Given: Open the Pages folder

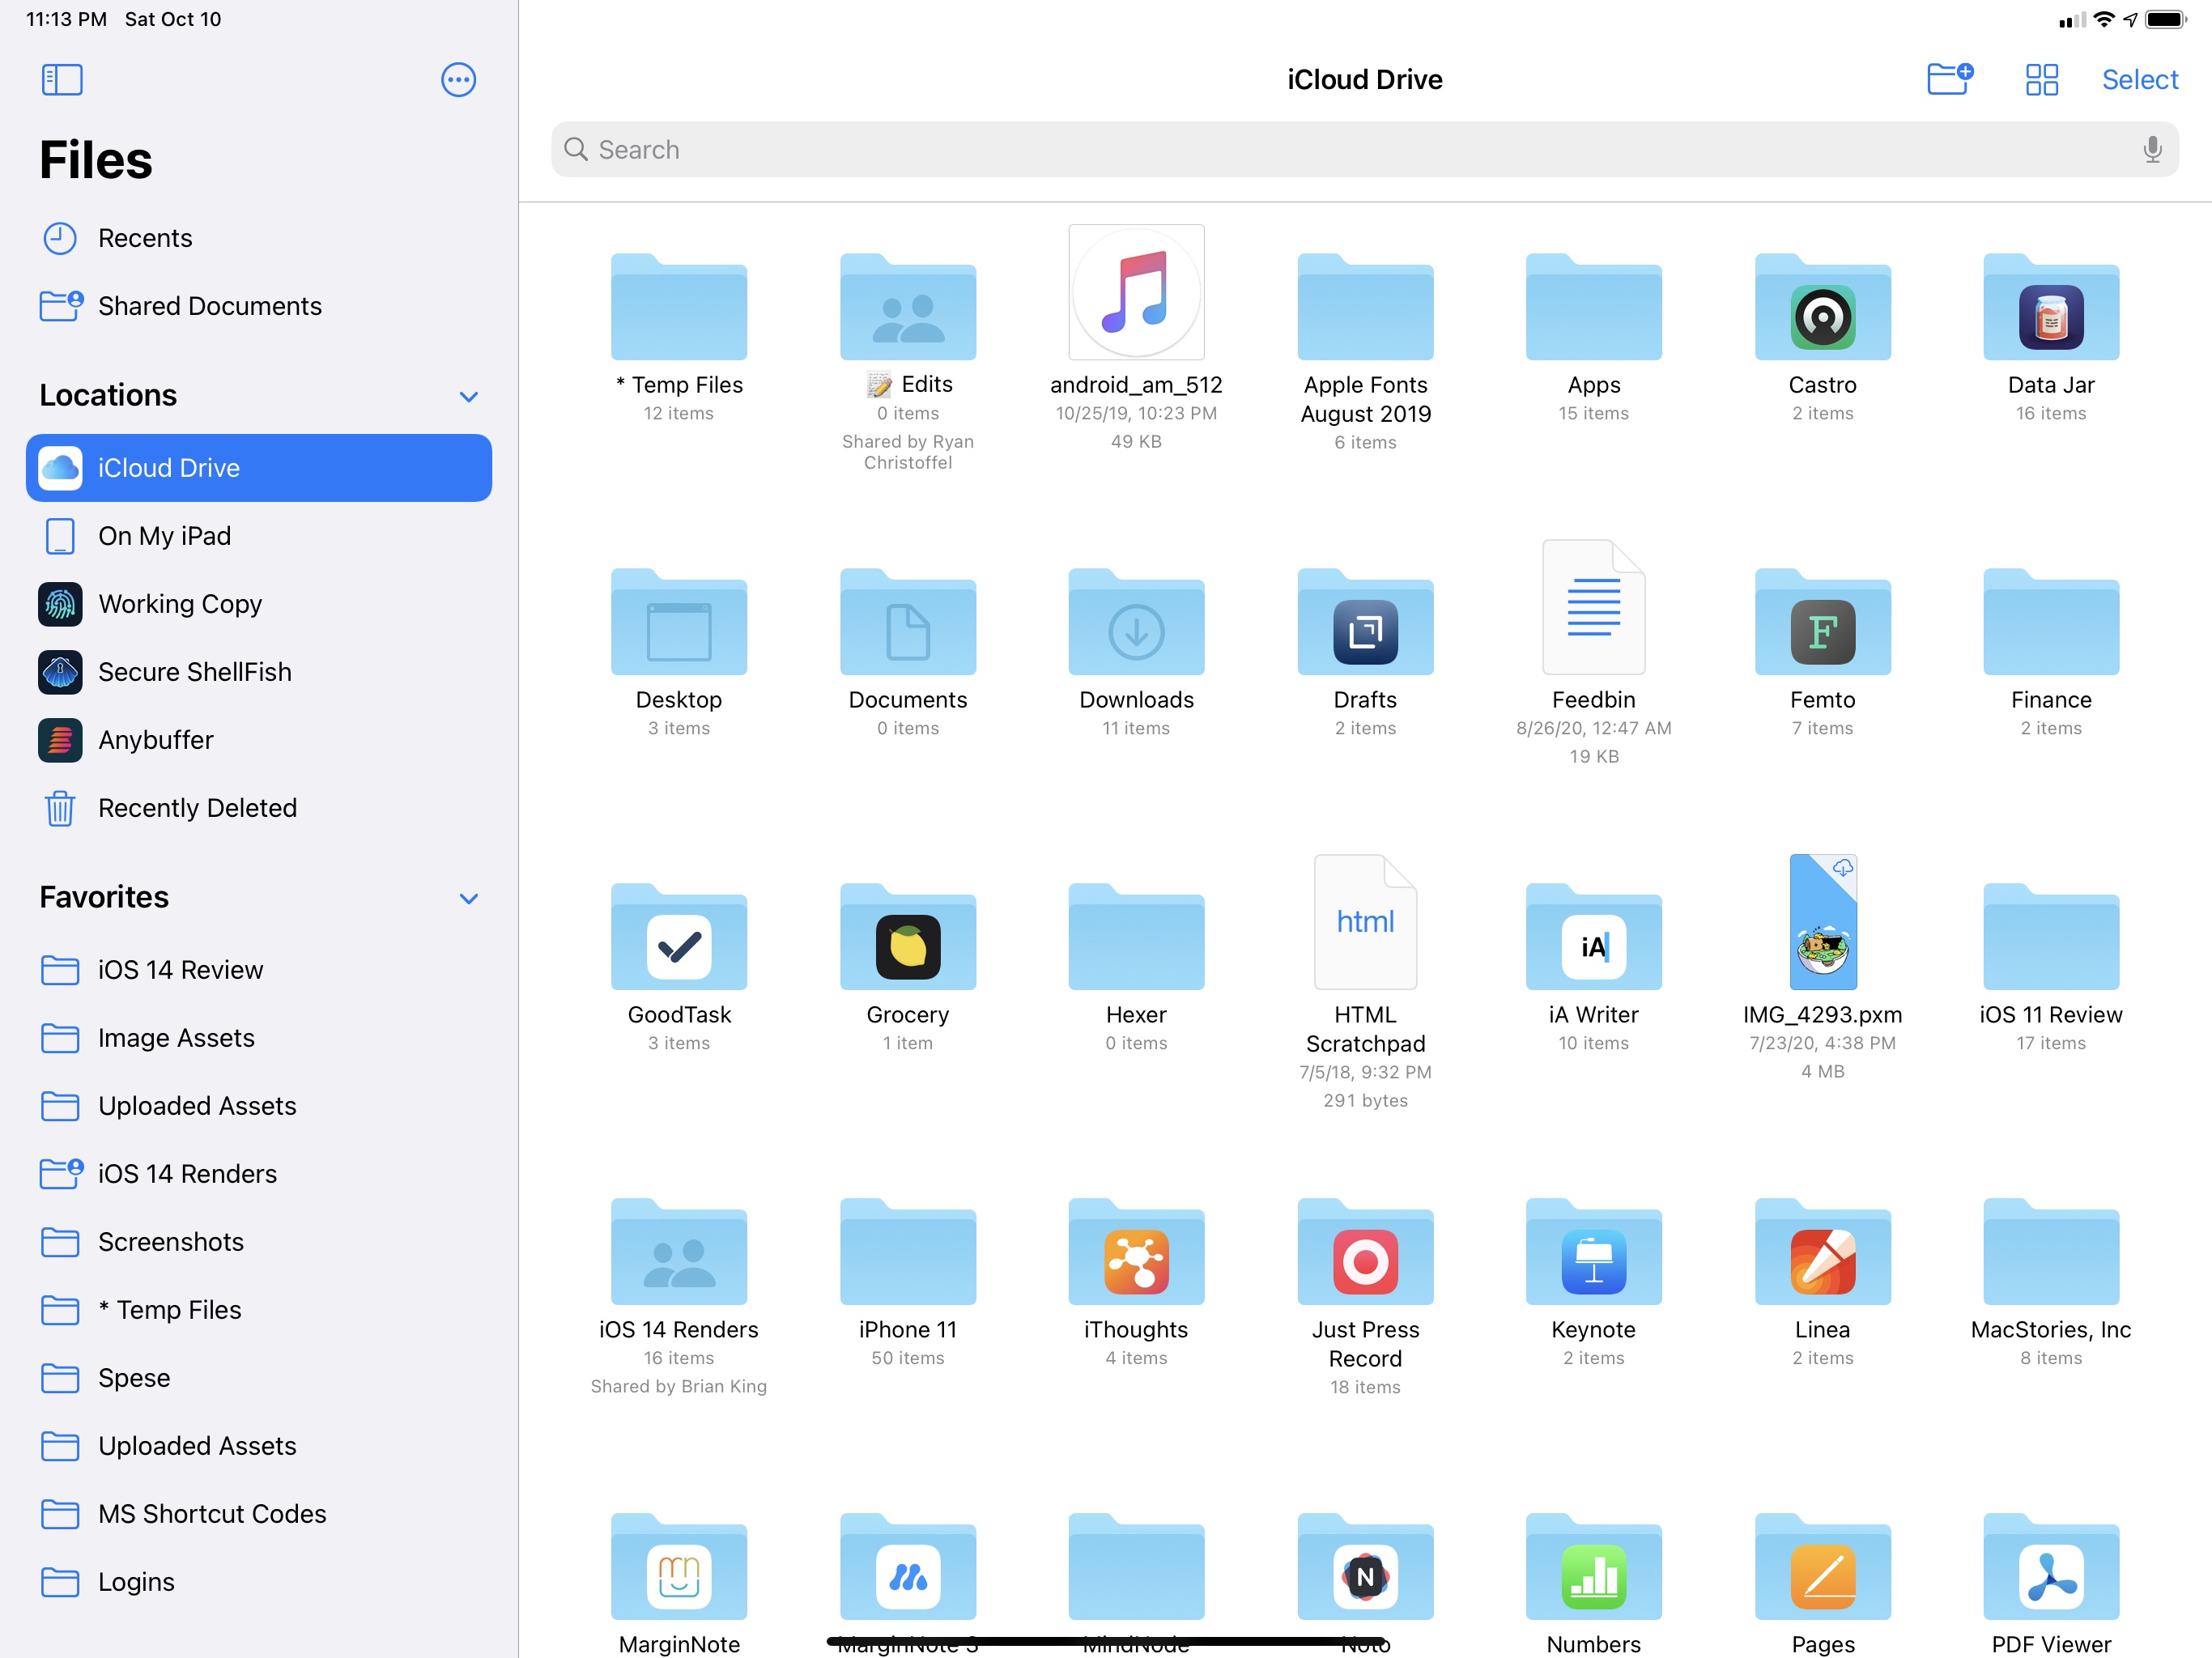Looking at the screenshot, I should click(x=1822, y=1568).
